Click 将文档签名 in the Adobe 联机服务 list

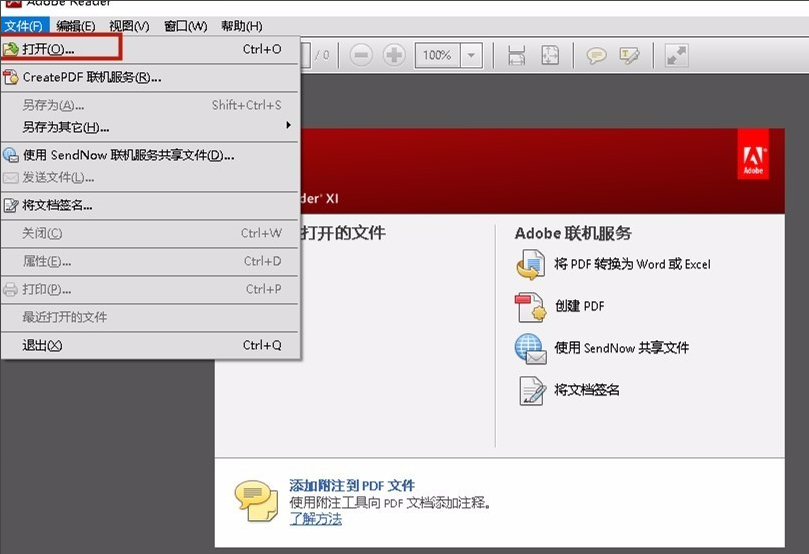[587, 390]
